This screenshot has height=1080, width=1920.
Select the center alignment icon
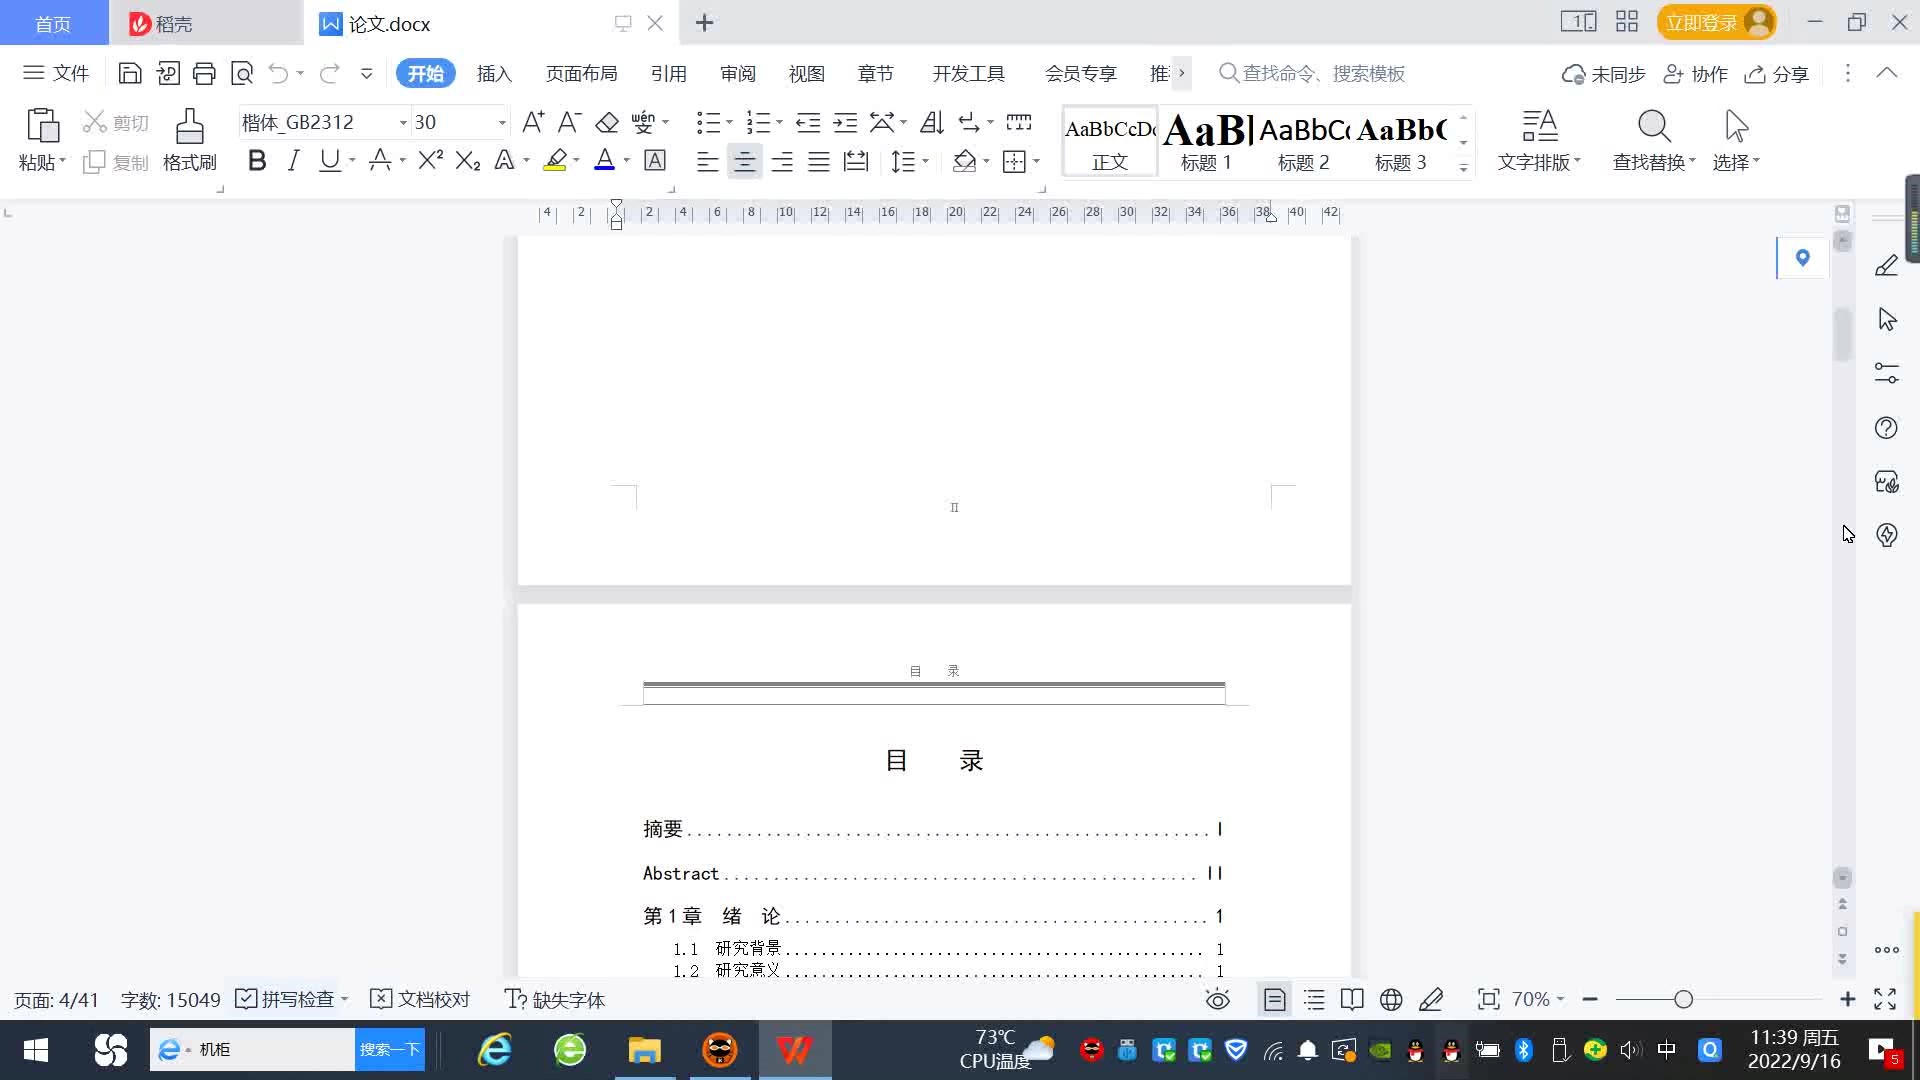coord(744,162)
